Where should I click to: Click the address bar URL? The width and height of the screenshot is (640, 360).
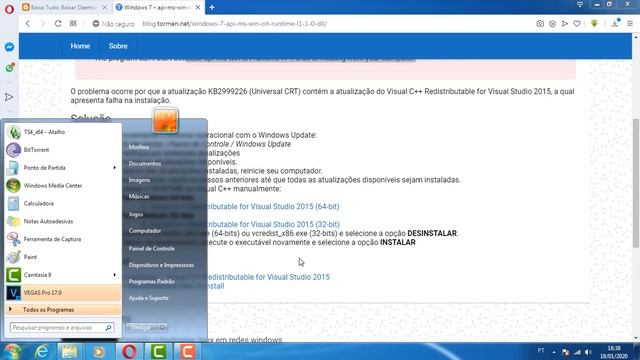coord(234,24)
